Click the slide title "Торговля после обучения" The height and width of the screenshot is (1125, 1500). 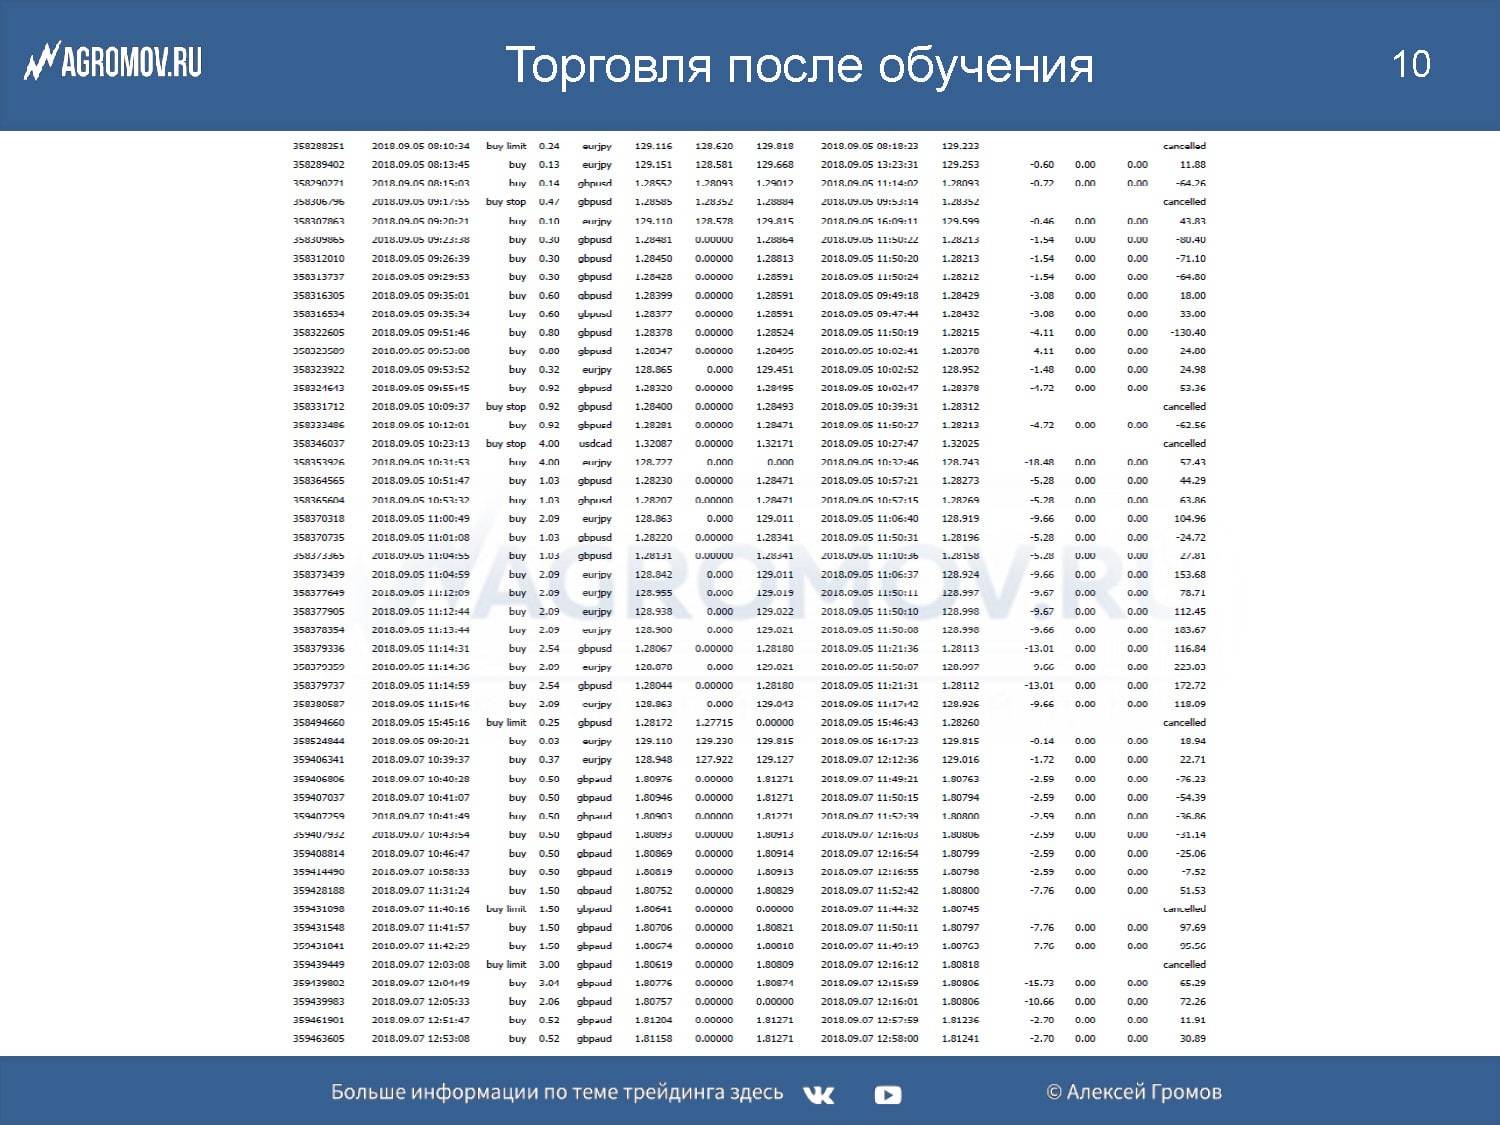pyautogui.click(x=799, y=66)
